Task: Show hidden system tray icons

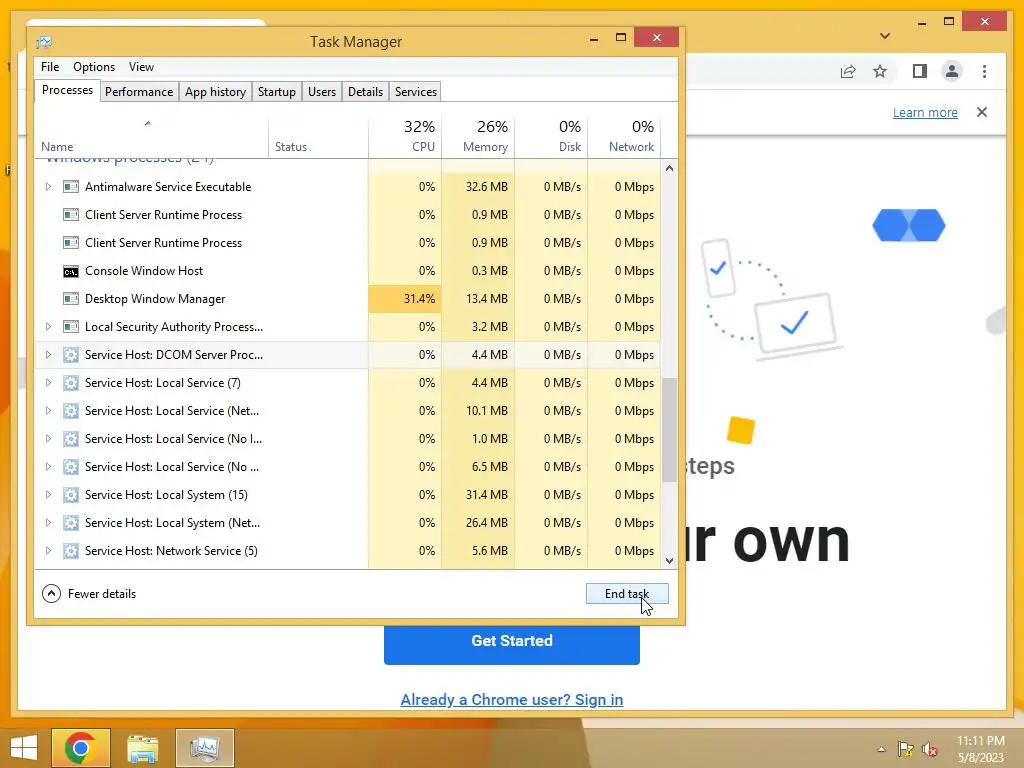Action: click(881, 749)
